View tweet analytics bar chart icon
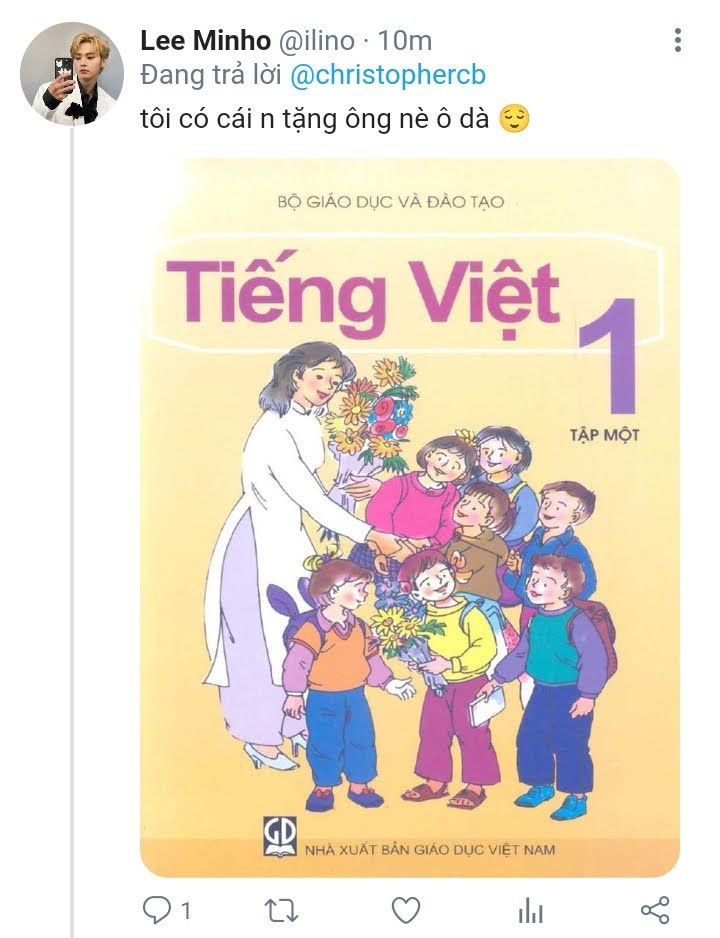The height and width of the screenshot is (938, 720). [530, 912]
